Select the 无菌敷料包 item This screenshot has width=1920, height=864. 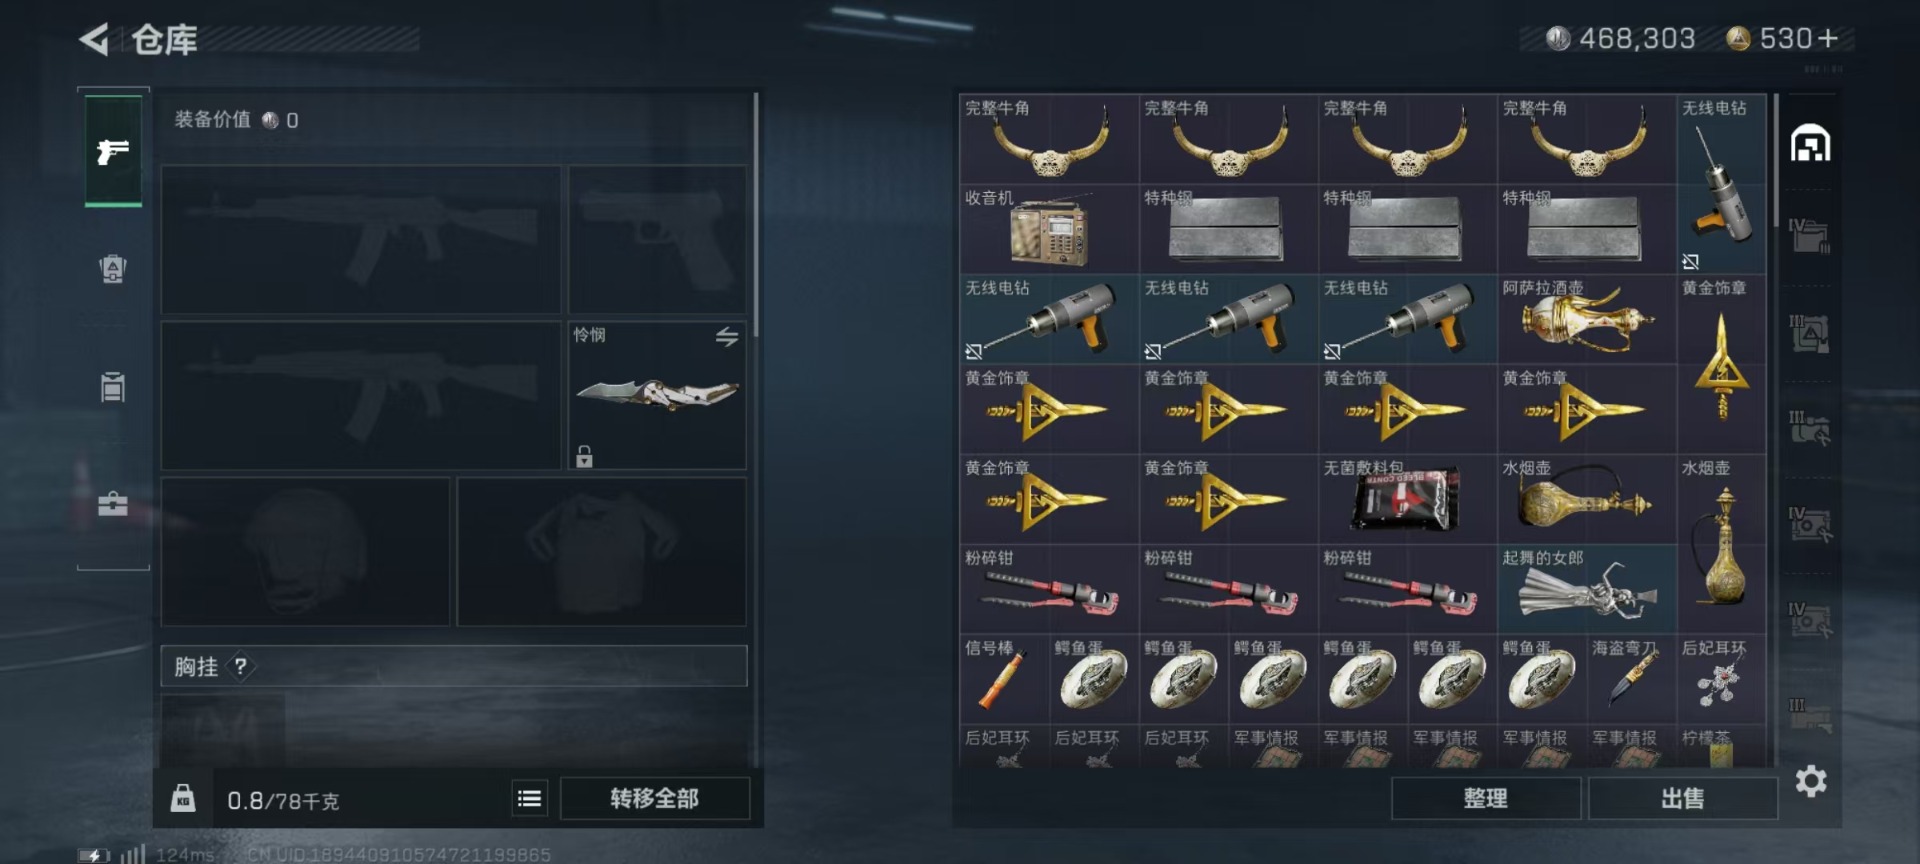click(1407, 499)
